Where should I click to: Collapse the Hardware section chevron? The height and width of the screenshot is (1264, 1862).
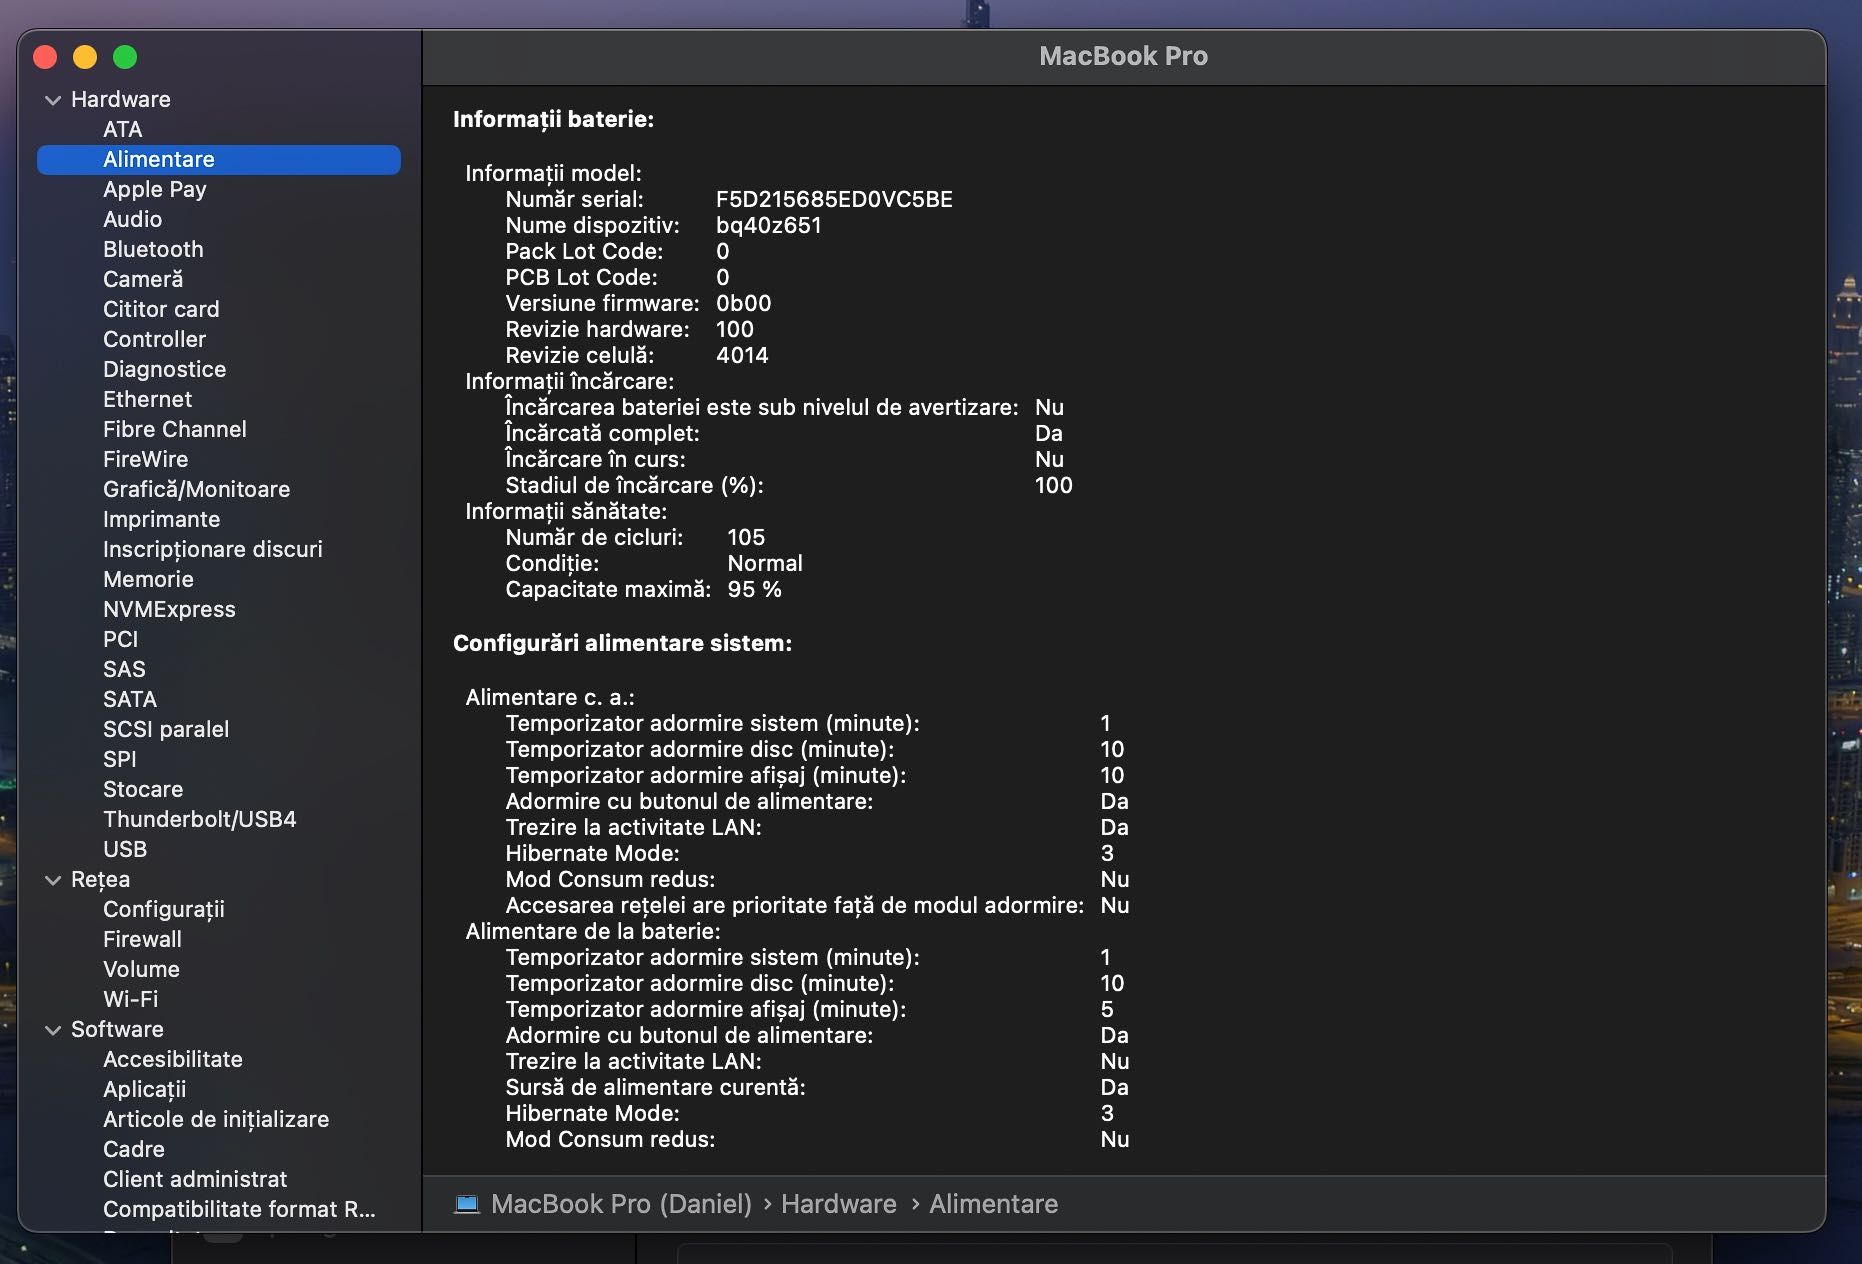tap(53, 100)
